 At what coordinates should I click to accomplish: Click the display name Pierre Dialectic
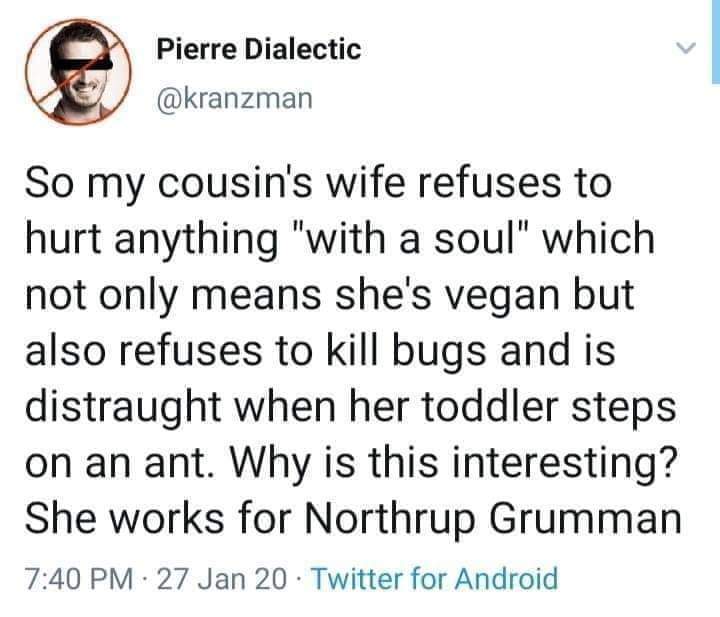(x=258, y=49)
